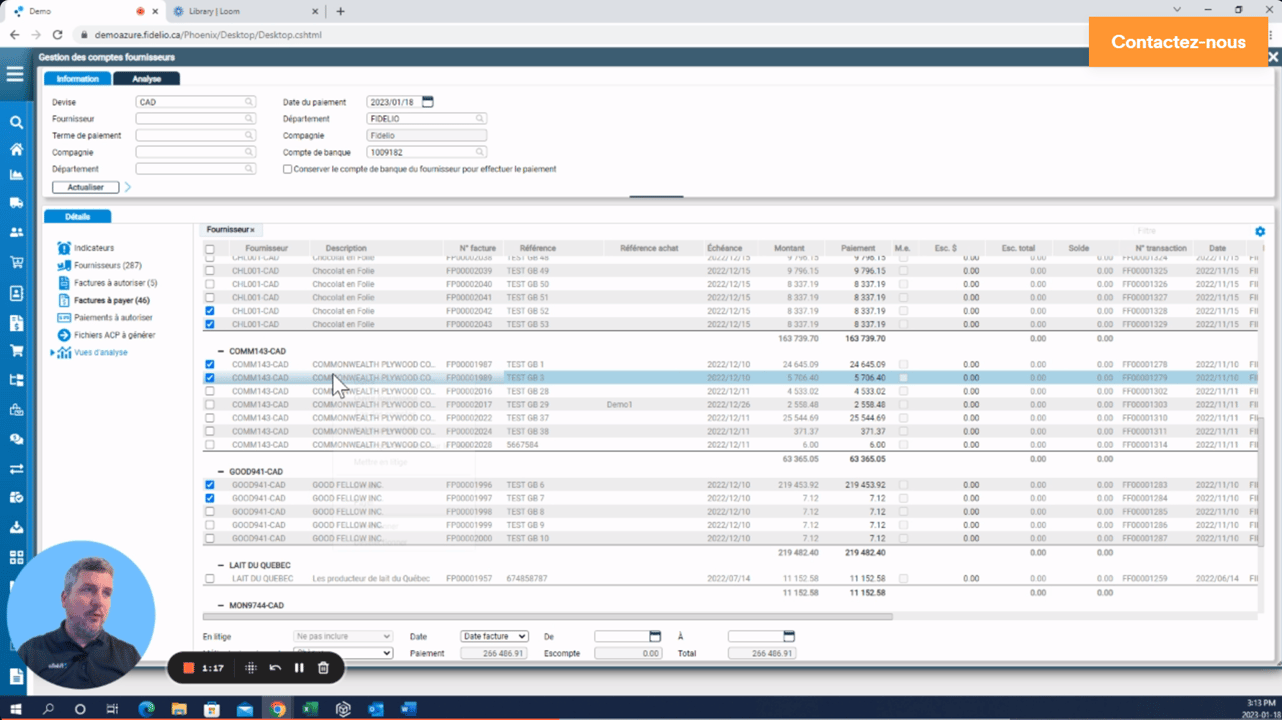Open Fichiers ACP à générer in the tree
1282x720 pixels.
pos(106,335)
